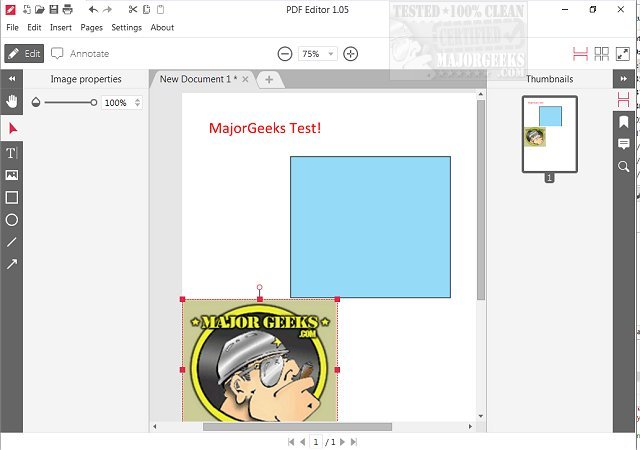
Task: Switch to Edit mode
Action: pyautogui.click(x=24, y=53)
